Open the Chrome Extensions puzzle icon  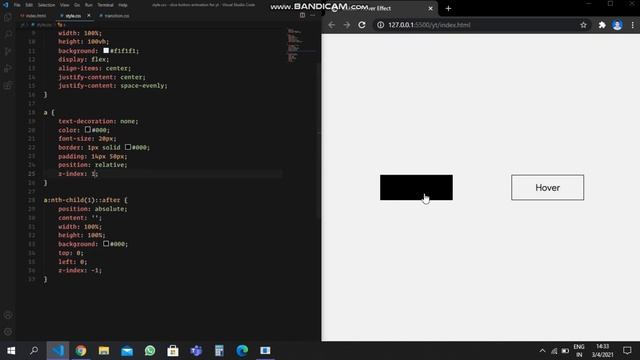[602, 25]
